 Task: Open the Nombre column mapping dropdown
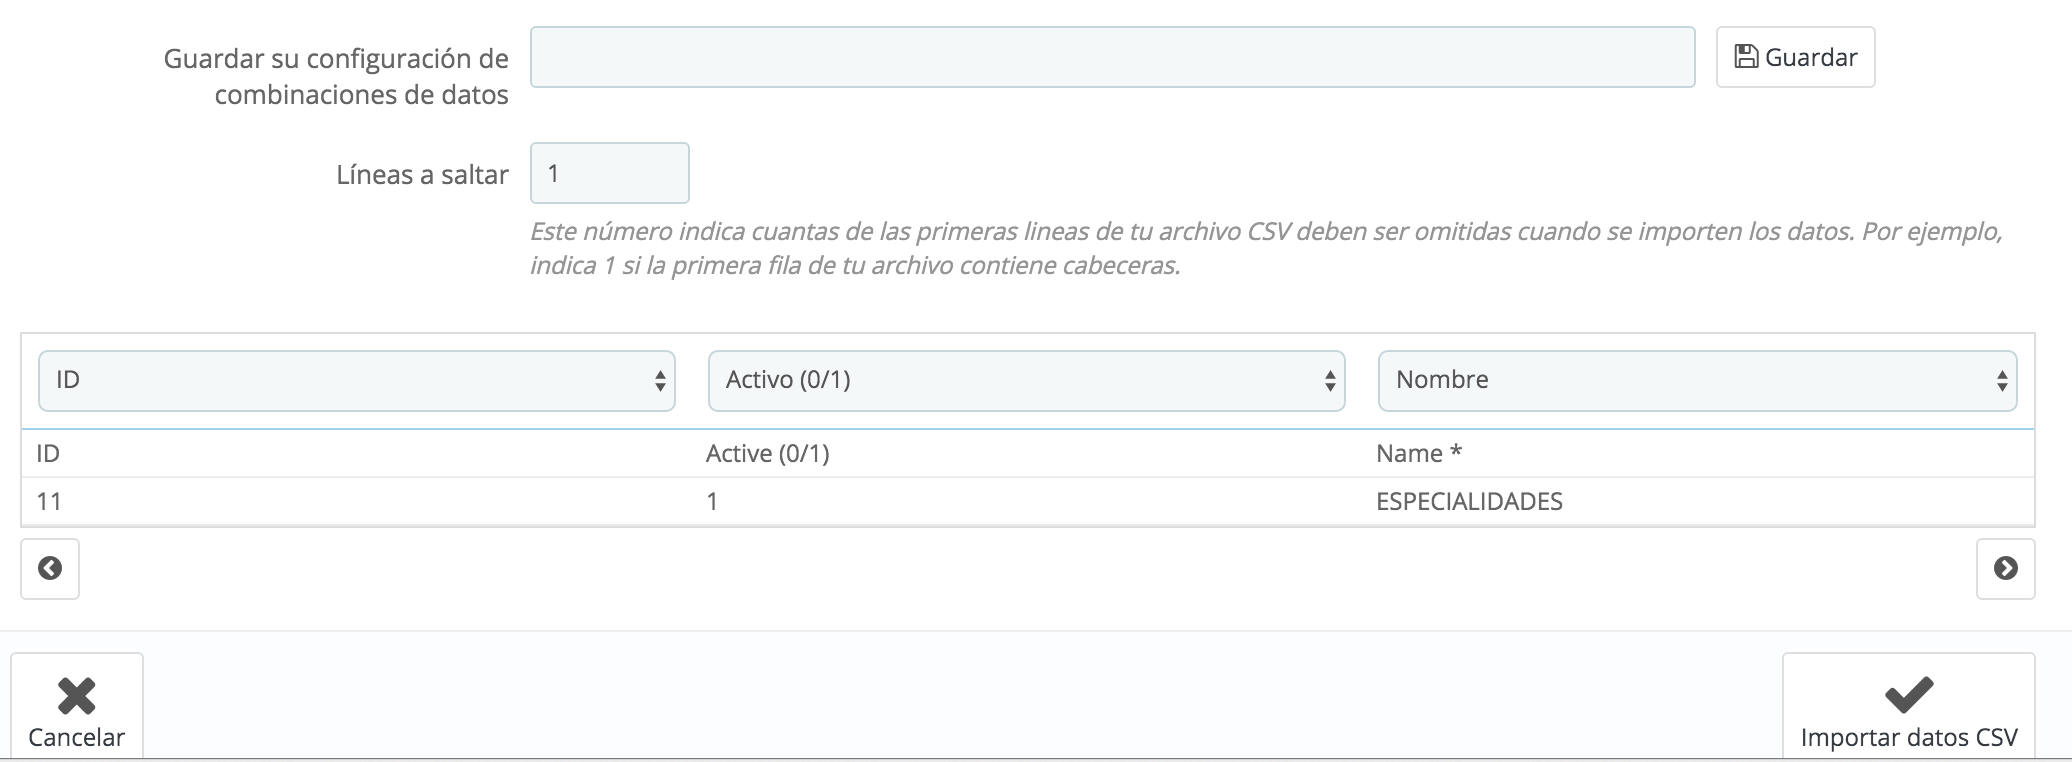point(1697,380)
